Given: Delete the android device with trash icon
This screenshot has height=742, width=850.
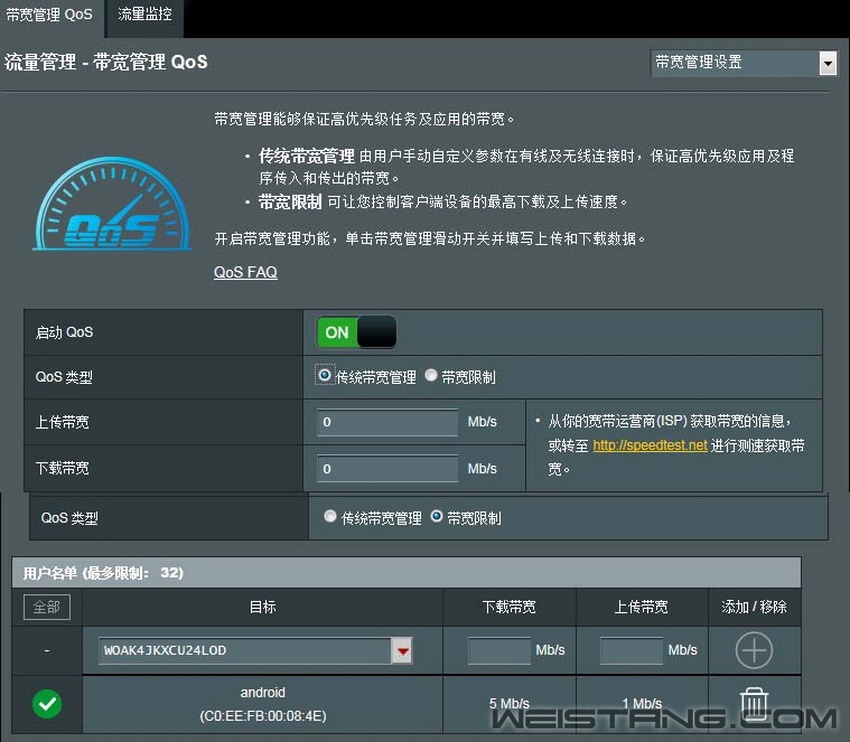Looking at the screenshot, I should [x=754, y=704].
